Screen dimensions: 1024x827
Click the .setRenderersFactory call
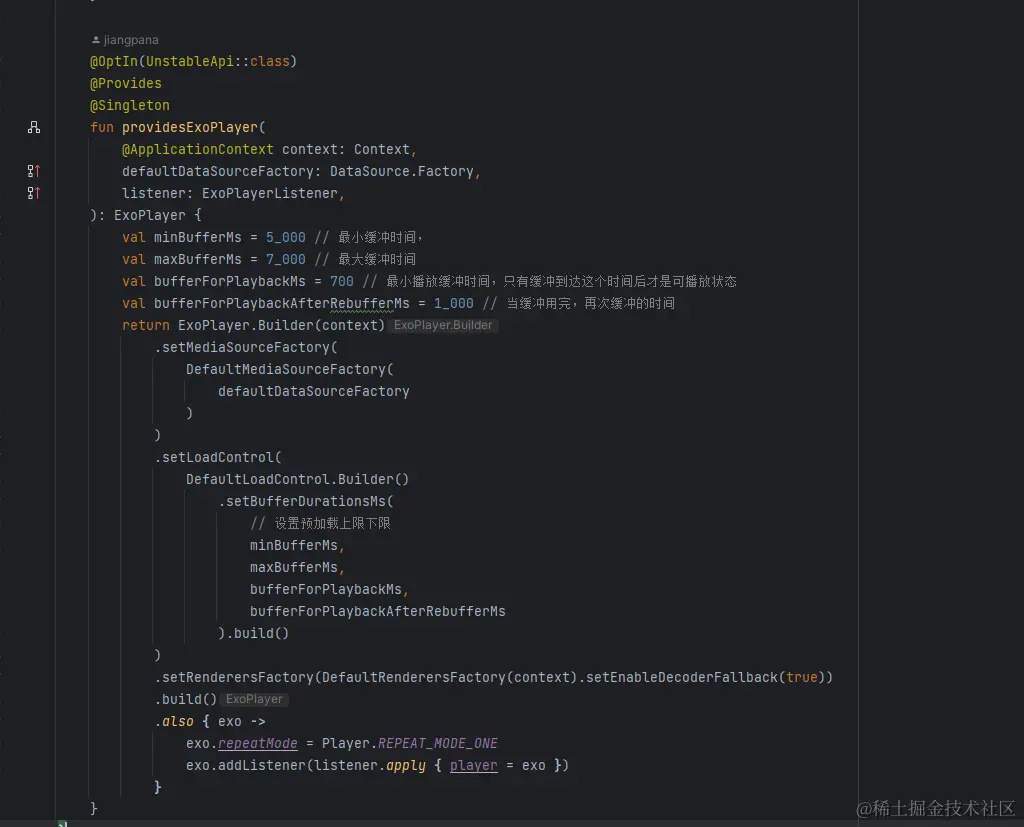pyautogui.click(x=234, y=677)
